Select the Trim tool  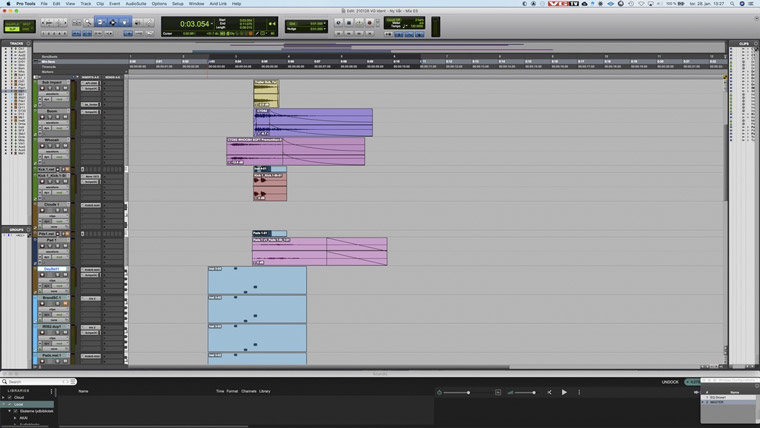click(100, 22)
